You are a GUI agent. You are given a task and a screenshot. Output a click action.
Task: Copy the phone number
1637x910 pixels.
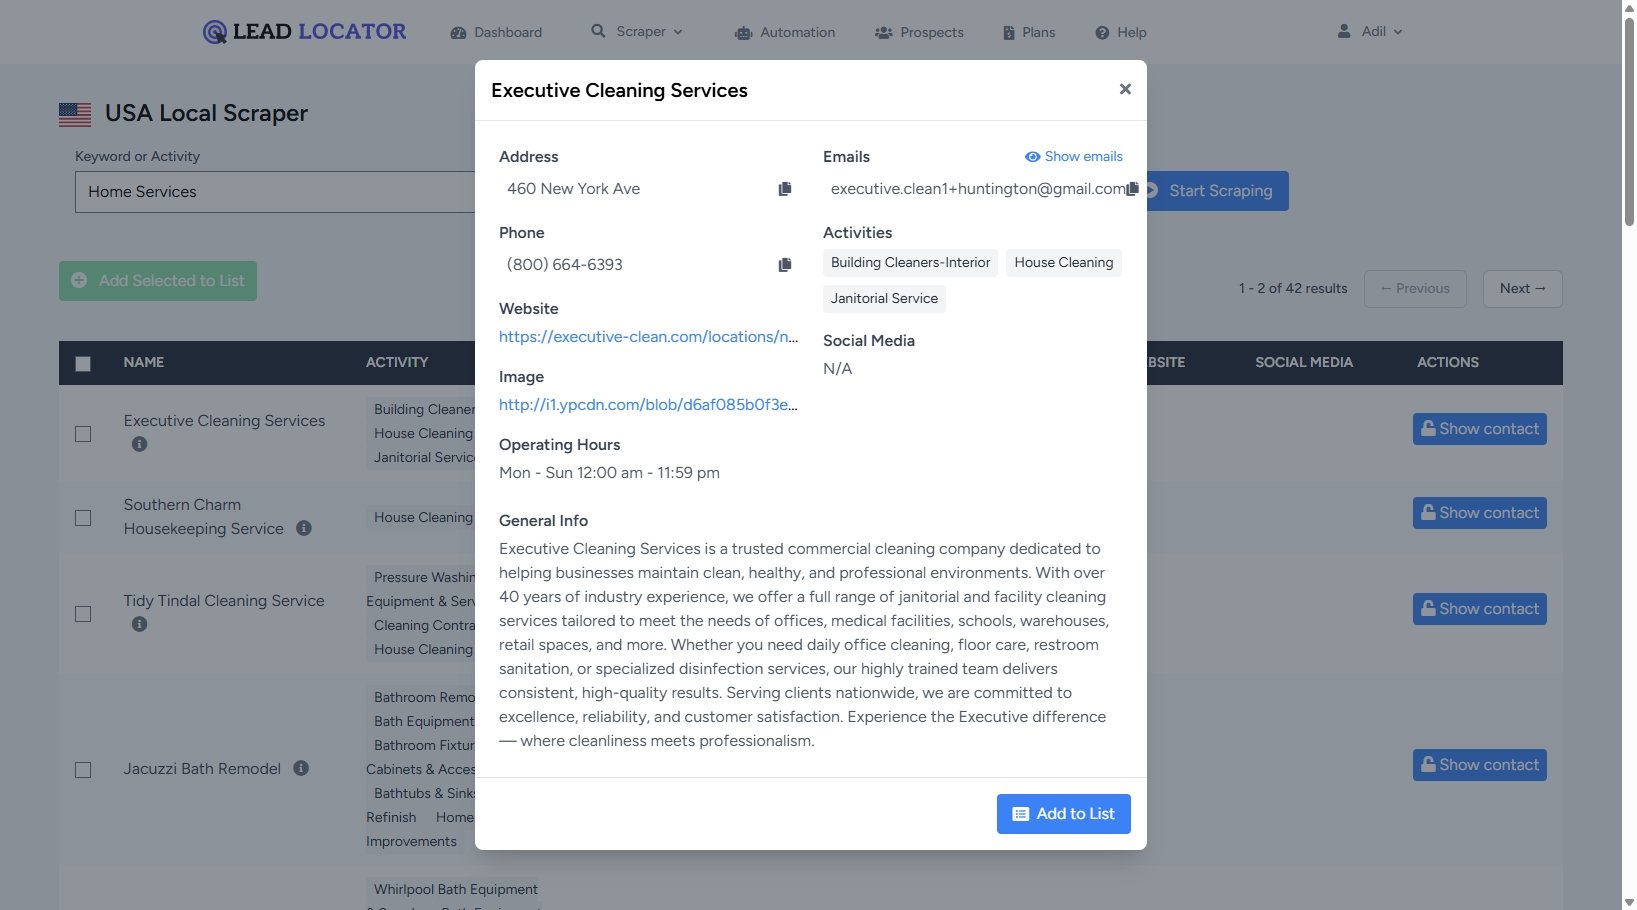tap(785, 265)
